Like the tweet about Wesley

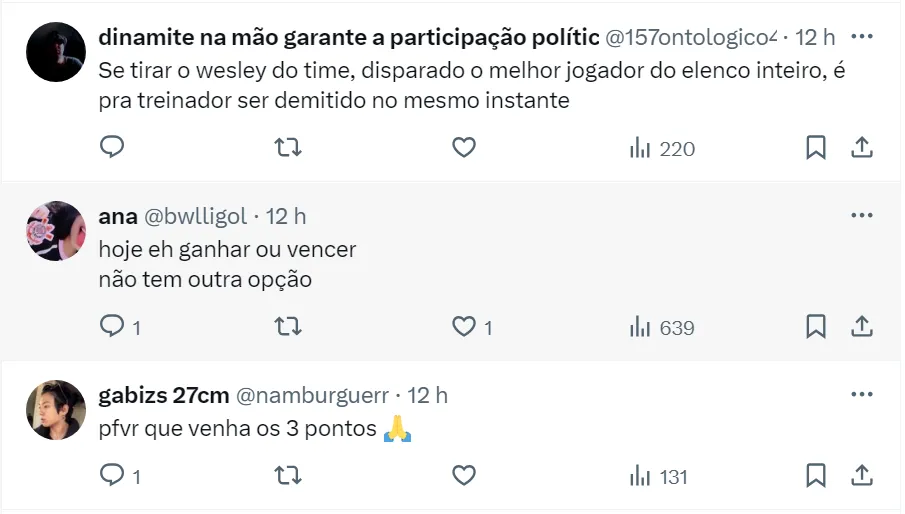click(x=463, y=148)
